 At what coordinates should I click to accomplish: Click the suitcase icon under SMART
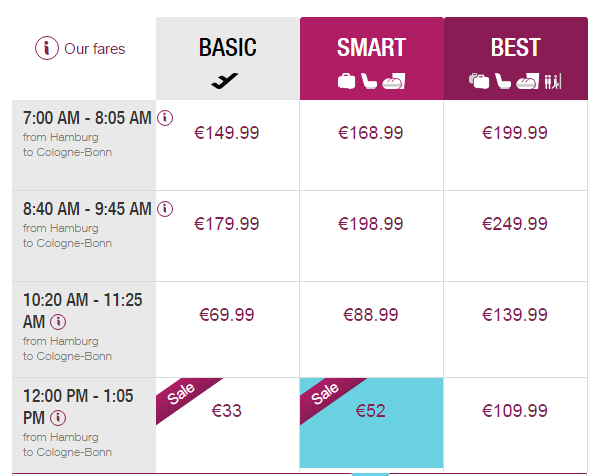coord(346,81)
